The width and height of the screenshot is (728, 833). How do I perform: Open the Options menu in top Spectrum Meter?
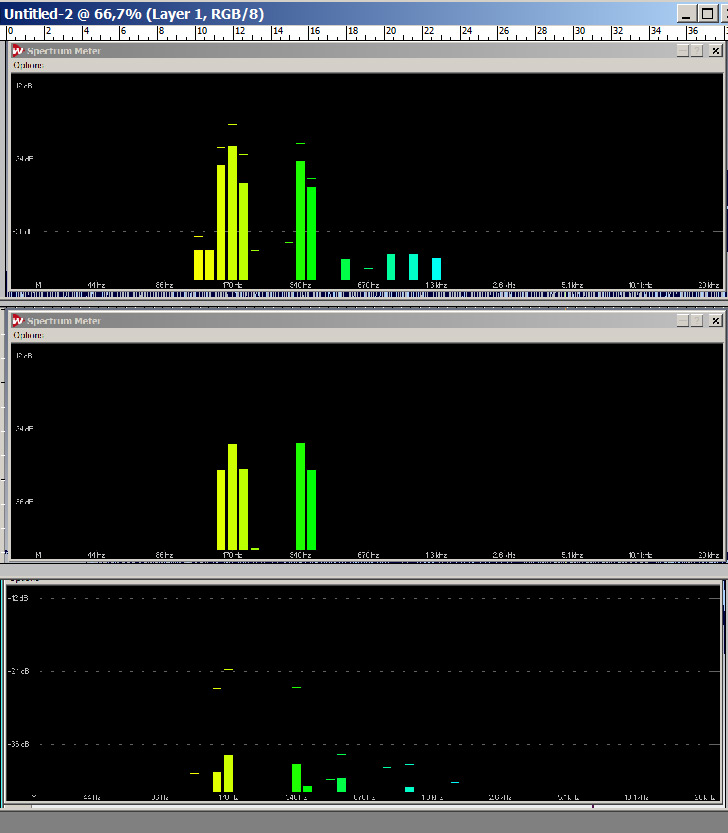(x=28, y=65)
